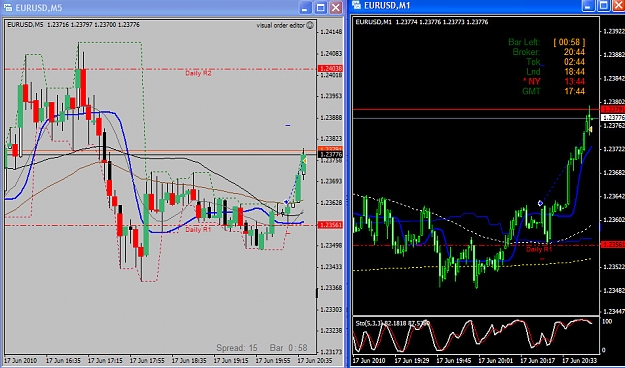The width and height of the screenshot is (625, 368).
Task: Select black 1.23776 current price tag on M5 axis
Action: point(330,155)
